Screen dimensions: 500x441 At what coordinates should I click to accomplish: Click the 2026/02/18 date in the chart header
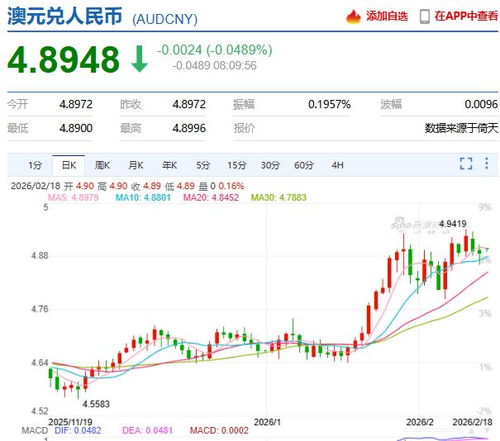click(x=36, y=186)
